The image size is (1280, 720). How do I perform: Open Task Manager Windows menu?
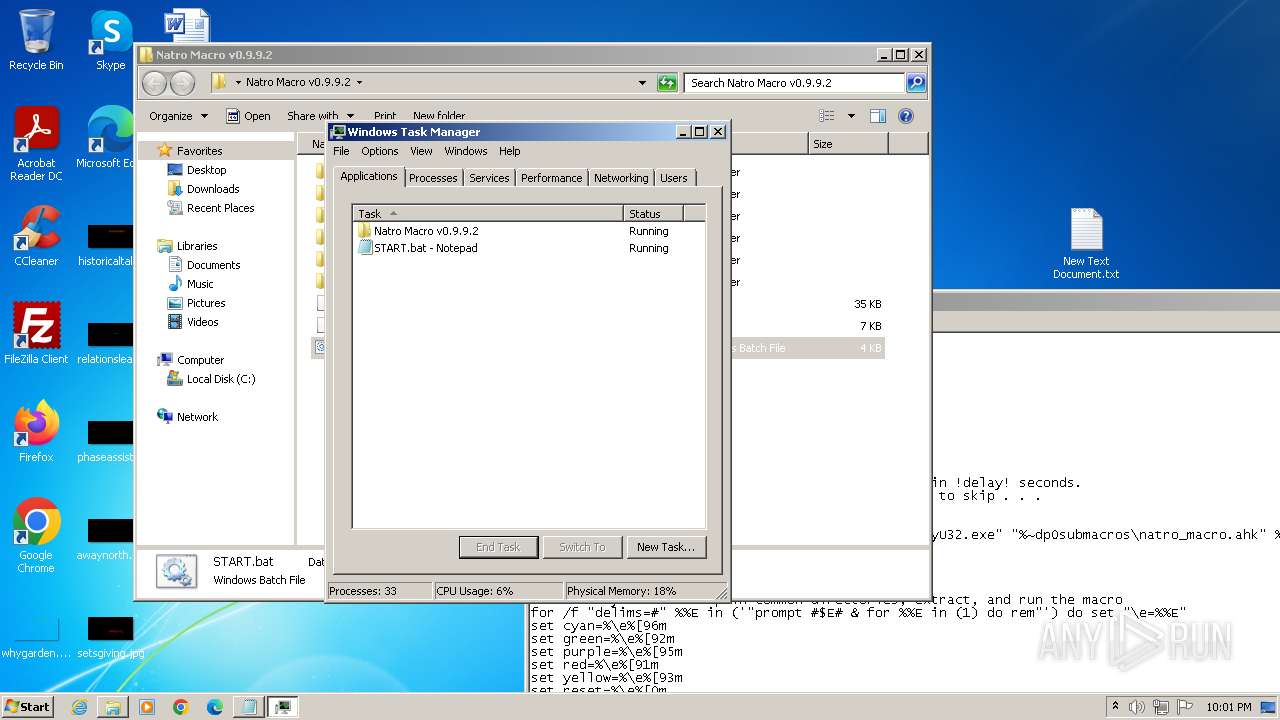click(466, 151)
